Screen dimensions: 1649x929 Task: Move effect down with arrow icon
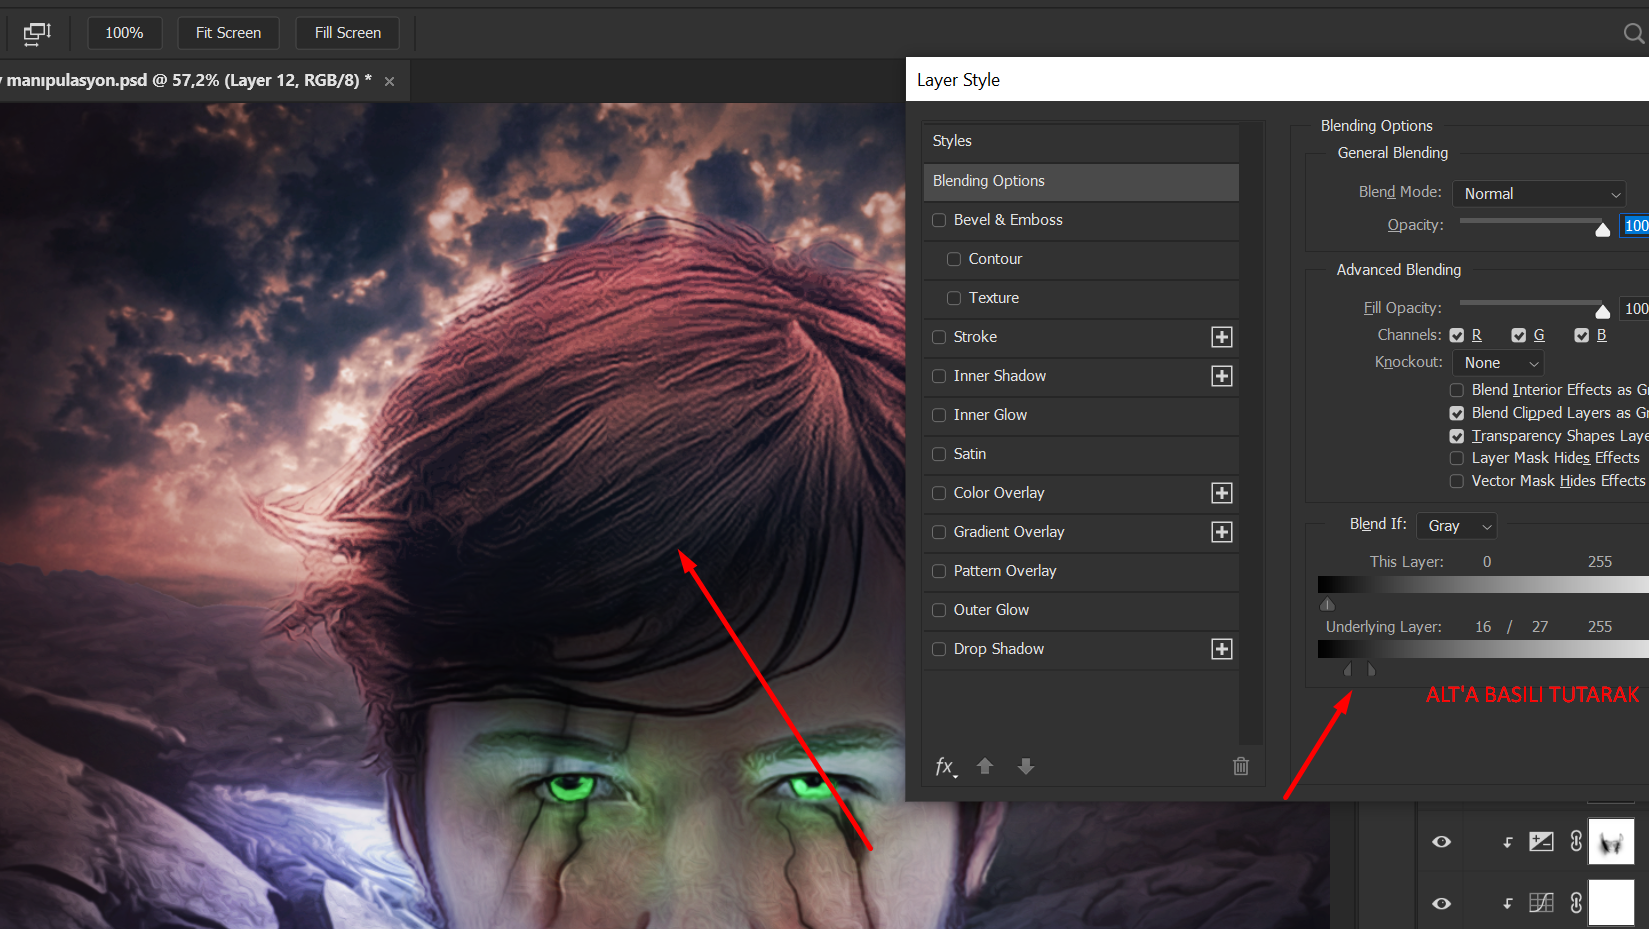1026,766
